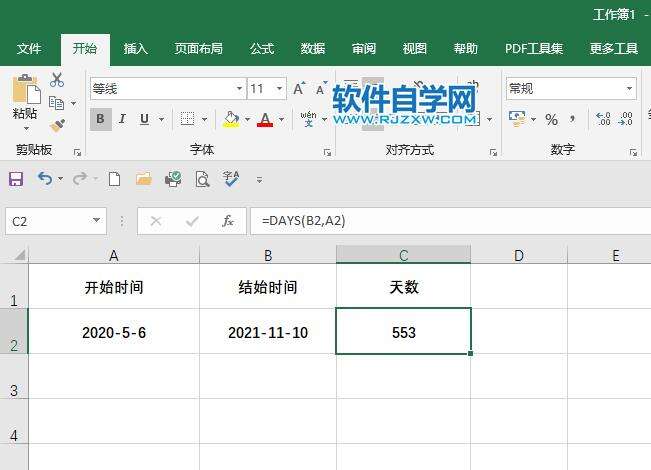651x470 pixels.
Task: Switch to 插入 Insert tab
Action: click(x=136, y=49)
